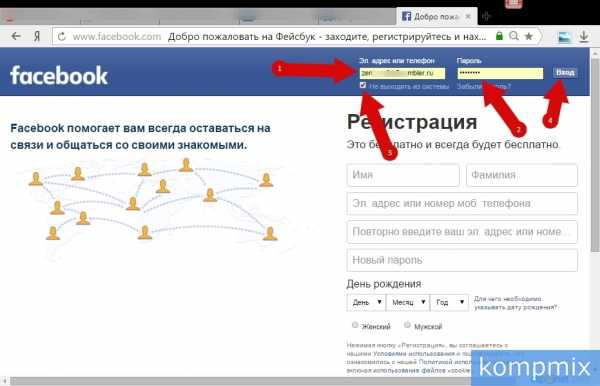Bookmark page with the star icon

pos(529,36)
